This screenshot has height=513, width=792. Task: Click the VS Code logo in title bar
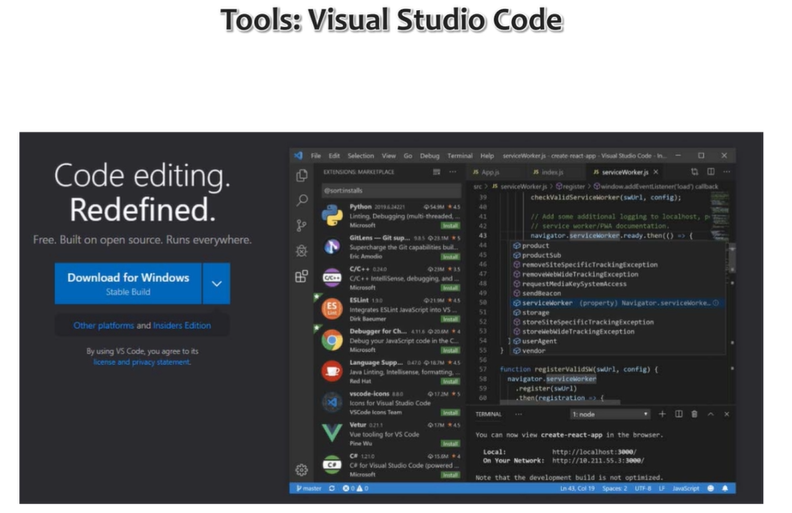[x=299, y=156]
